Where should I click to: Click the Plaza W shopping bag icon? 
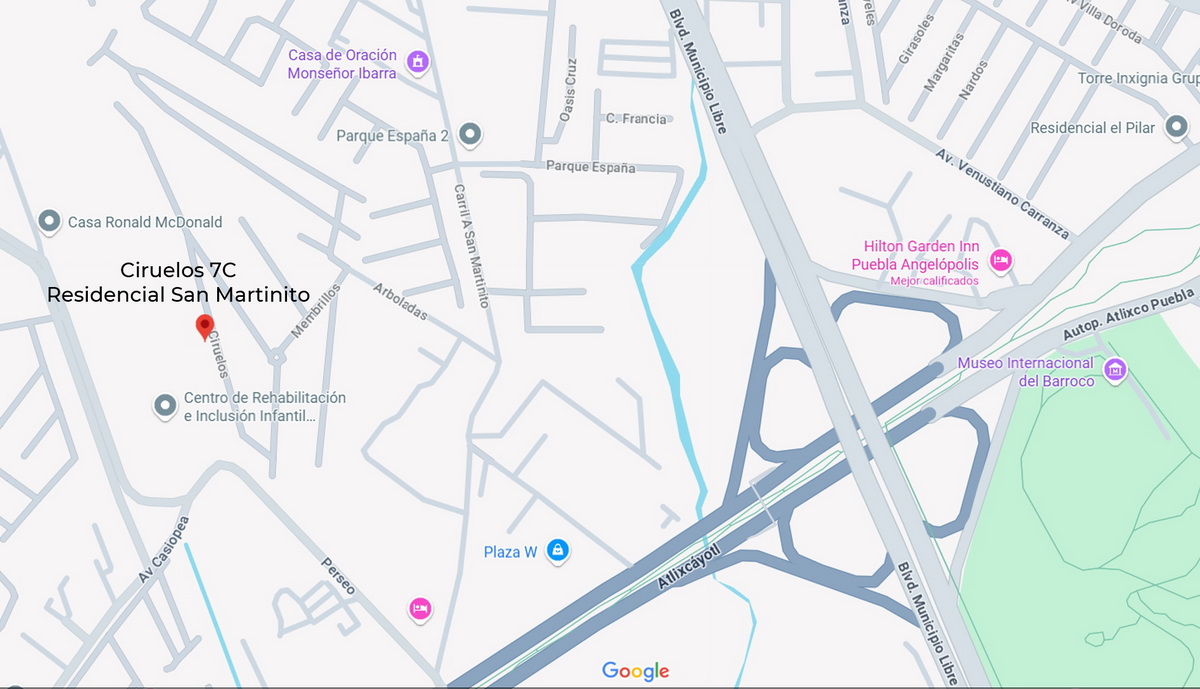(558, 551)
